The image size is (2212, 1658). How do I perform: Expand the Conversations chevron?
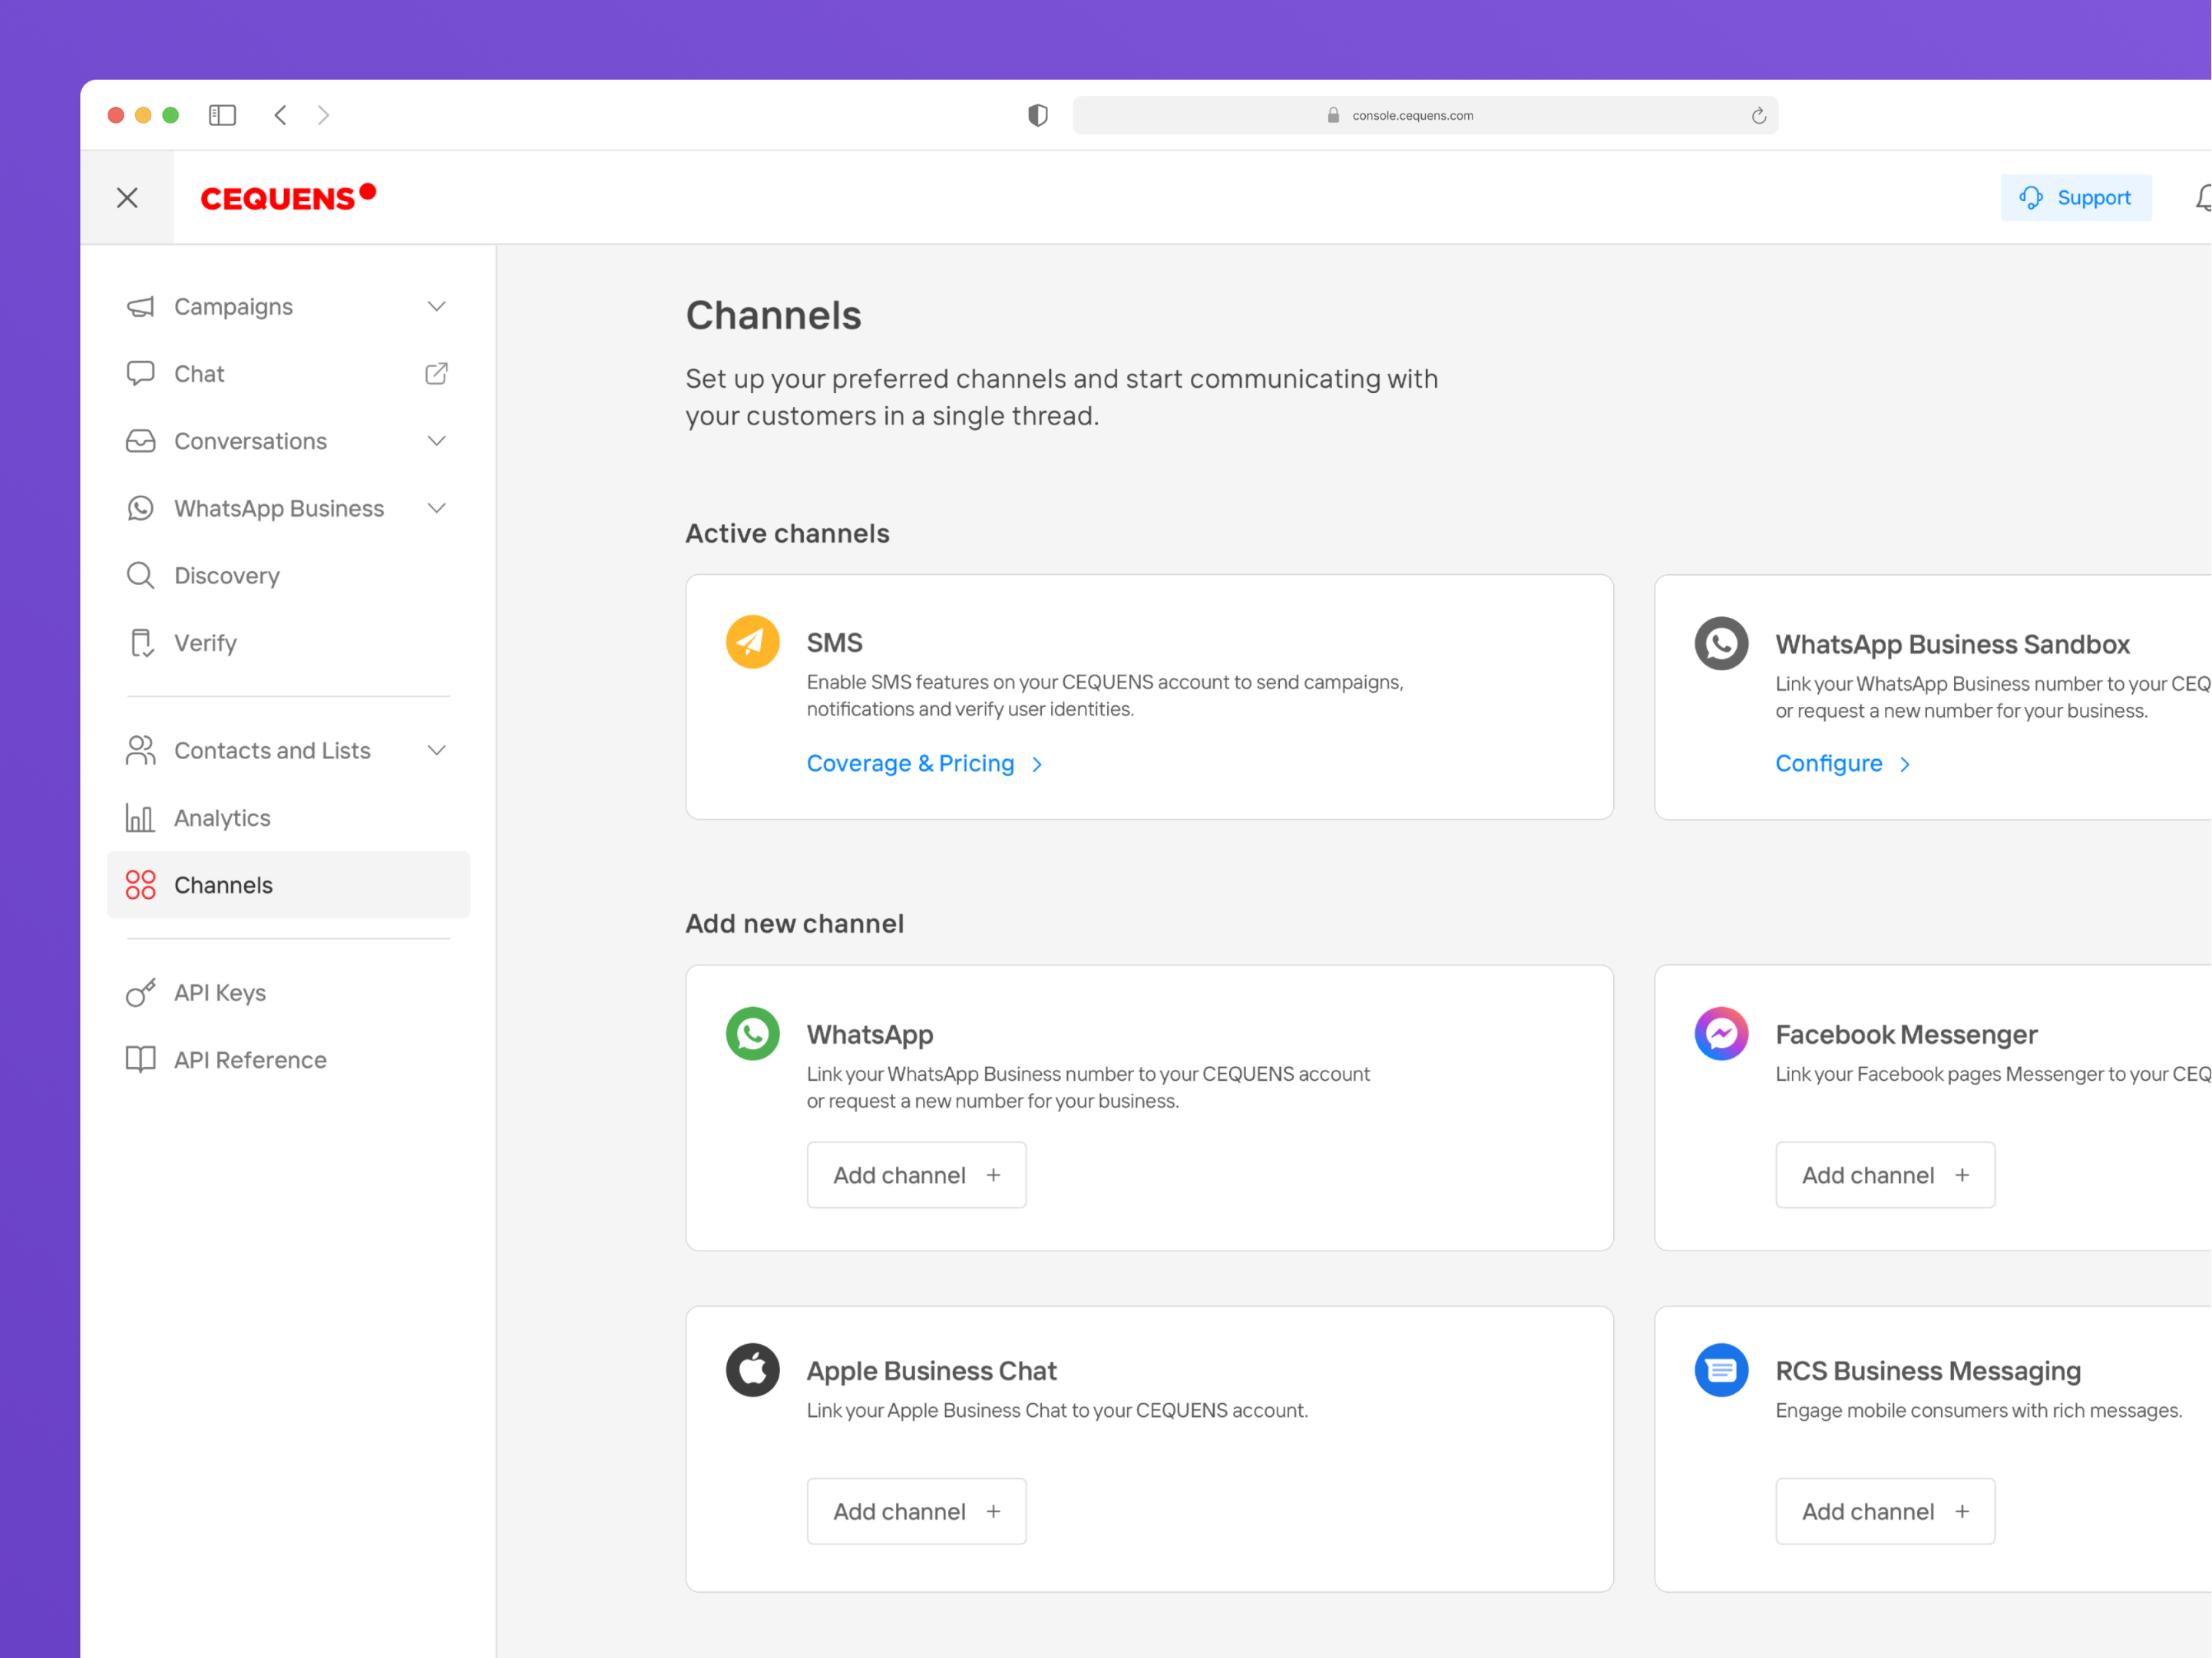point(437,441)
